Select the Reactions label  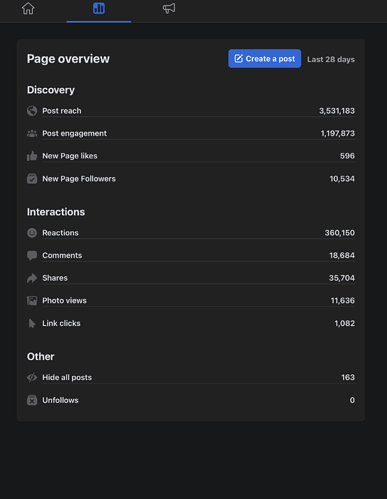click(x=60, y=233)
